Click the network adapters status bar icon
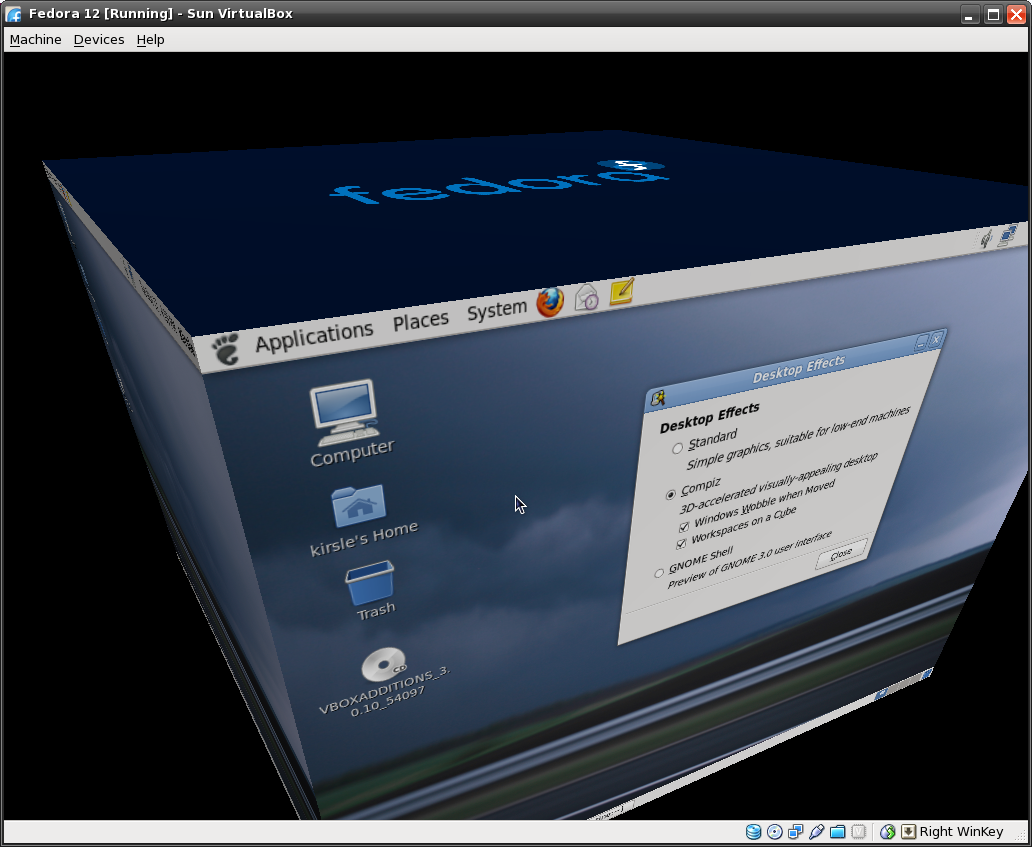 (796, 832)
